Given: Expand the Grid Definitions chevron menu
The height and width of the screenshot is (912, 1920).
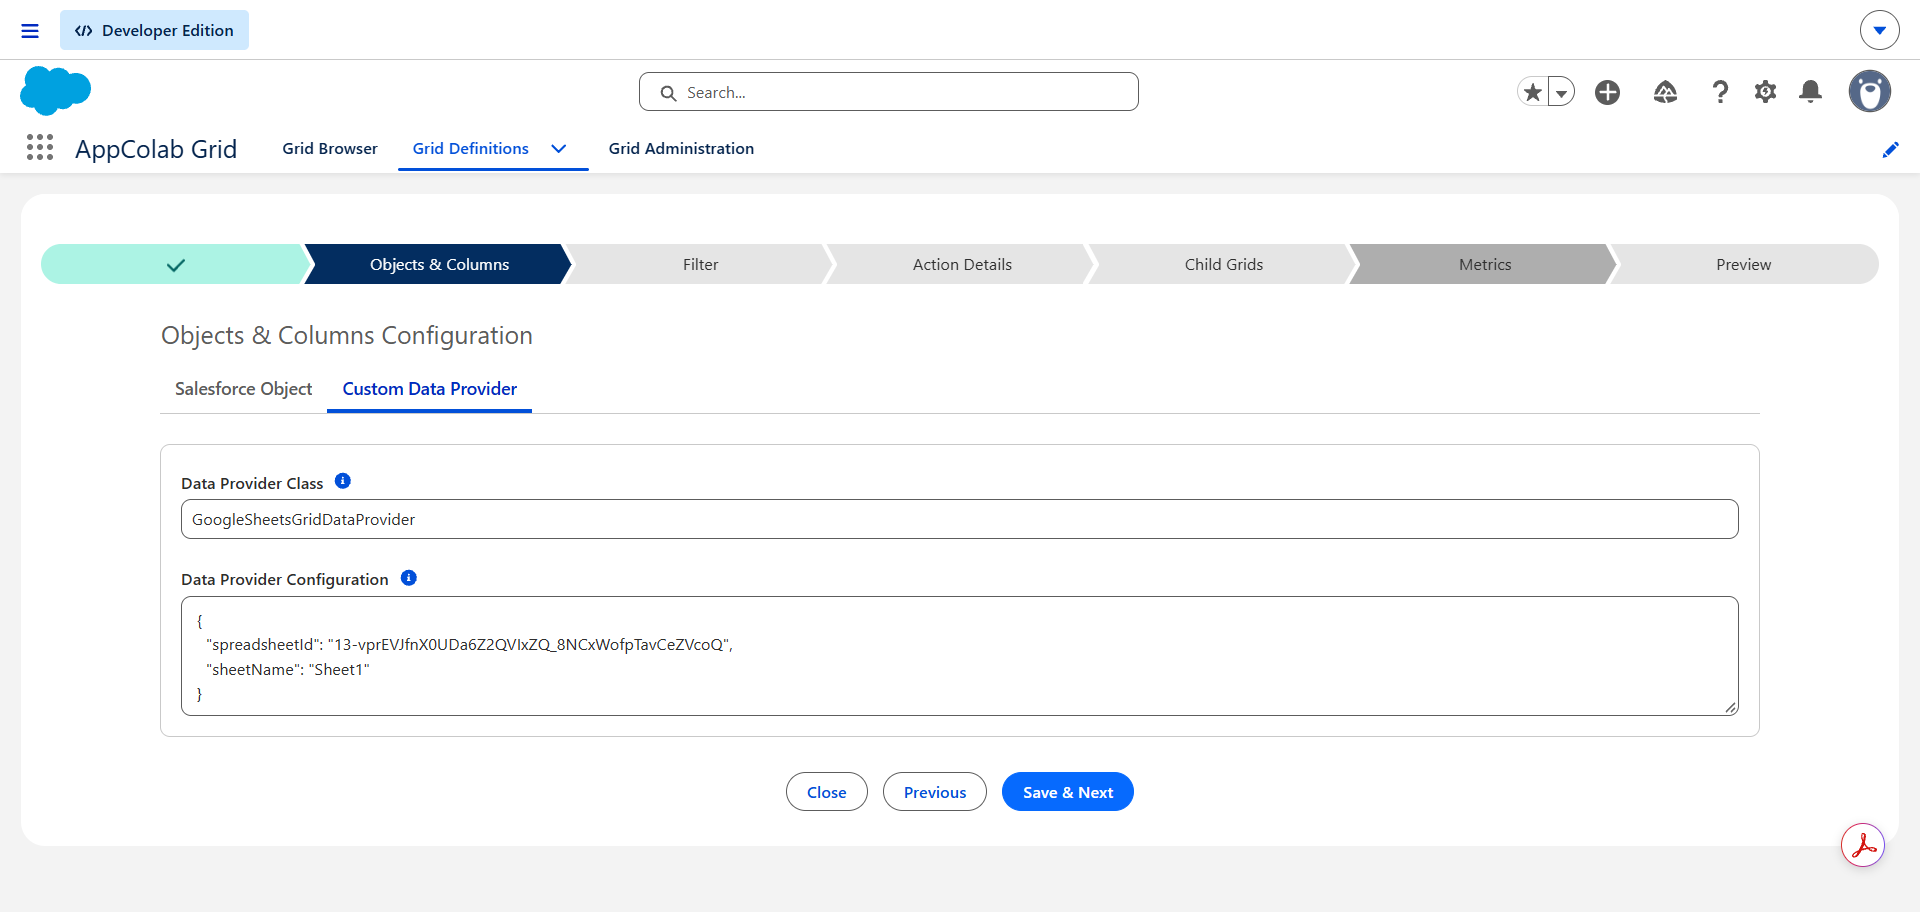Looking at the screenshot, I should pos(559,149).
